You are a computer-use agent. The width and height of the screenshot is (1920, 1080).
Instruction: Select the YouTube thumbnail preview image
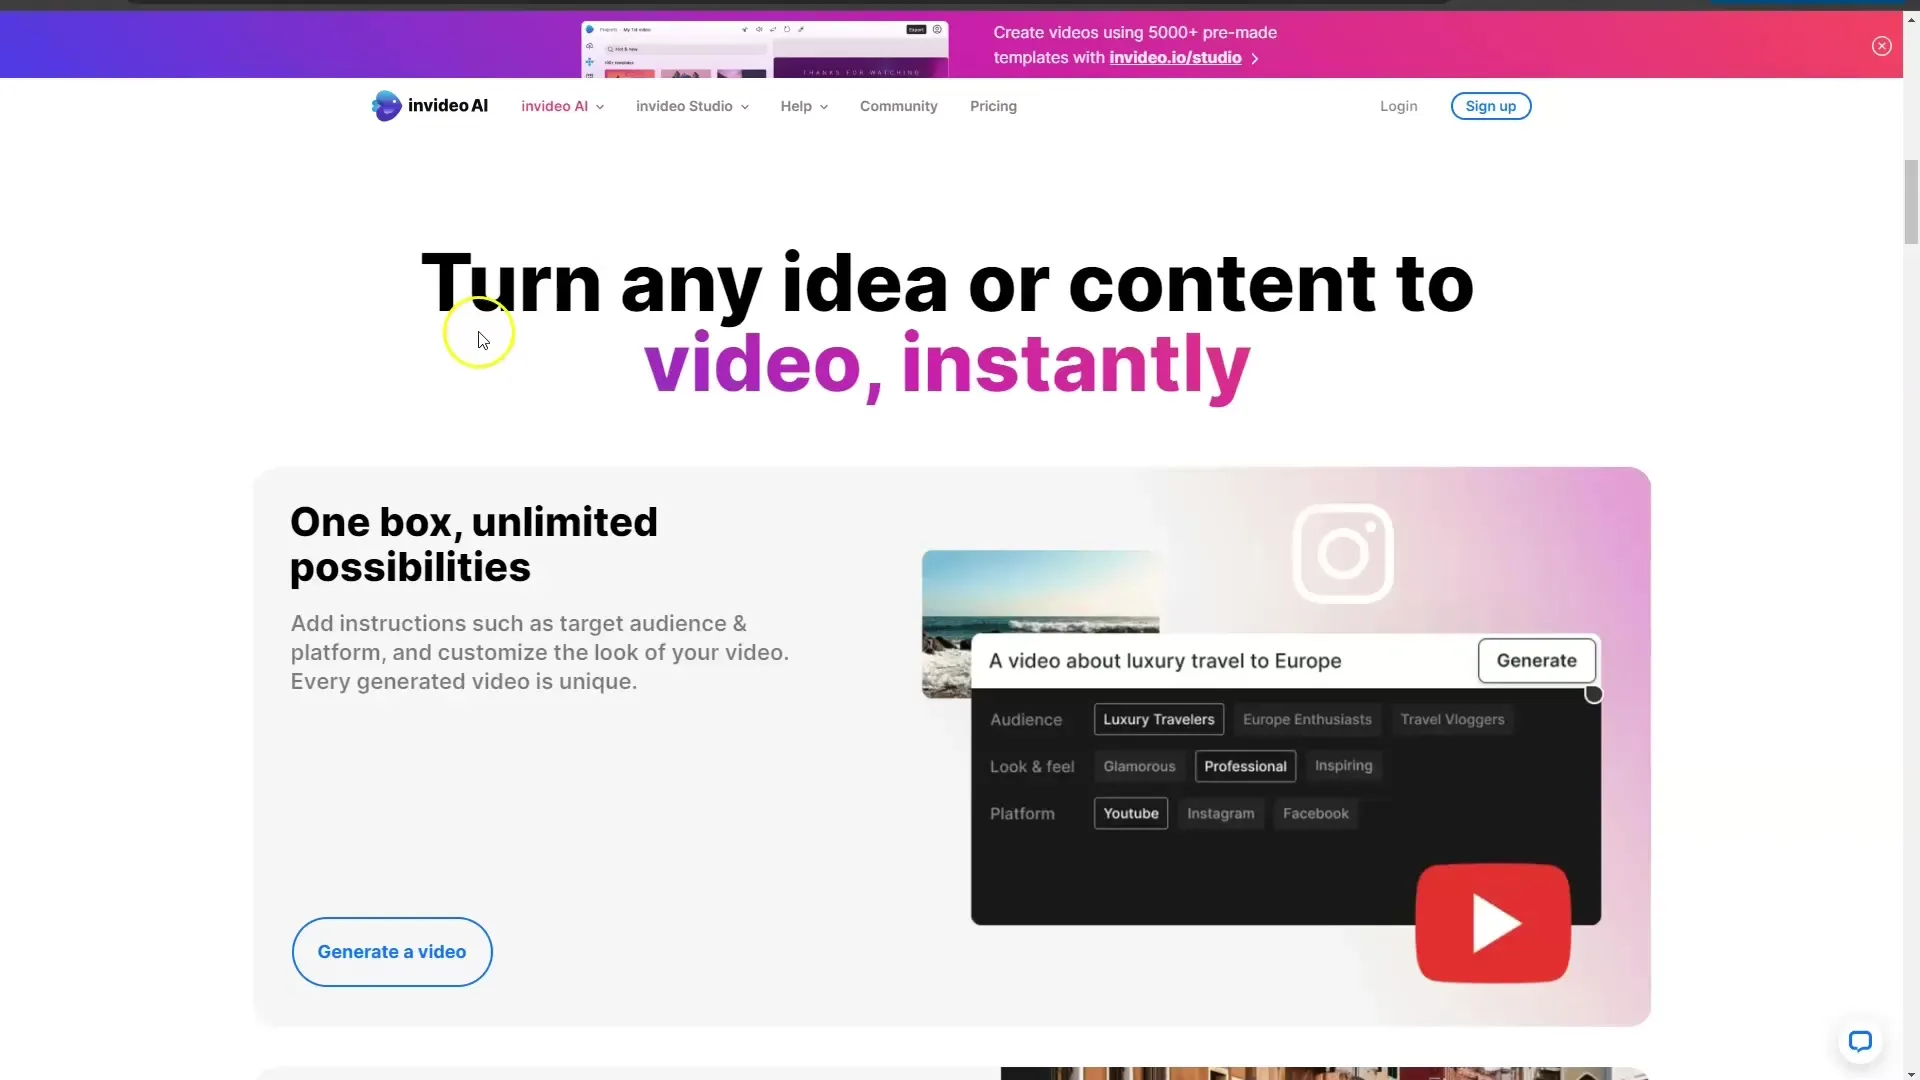pos(1493,920)
